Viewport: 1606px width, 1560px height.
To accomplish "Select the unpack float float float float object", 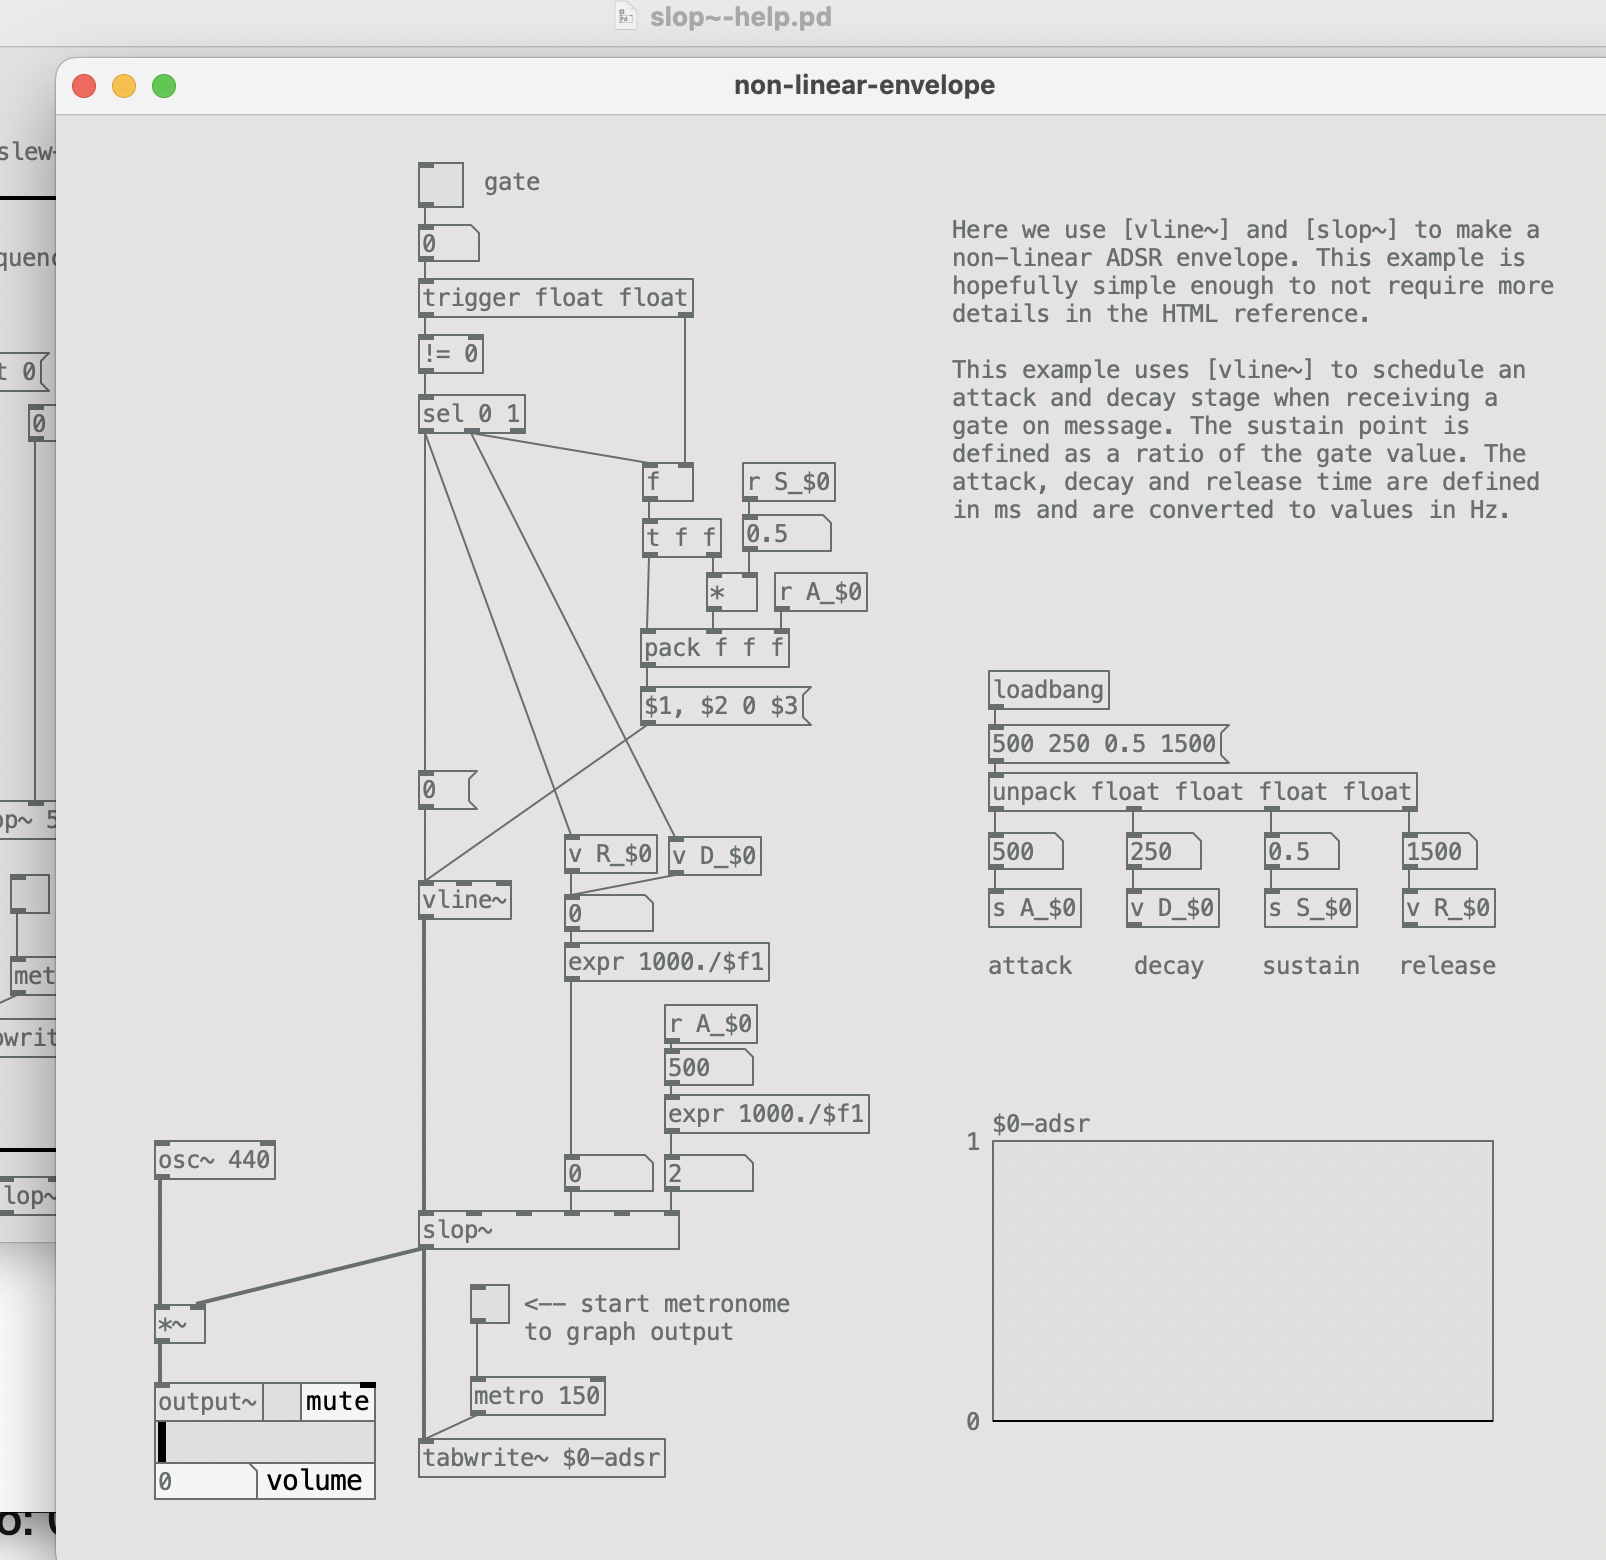I will coord(1202,792).
